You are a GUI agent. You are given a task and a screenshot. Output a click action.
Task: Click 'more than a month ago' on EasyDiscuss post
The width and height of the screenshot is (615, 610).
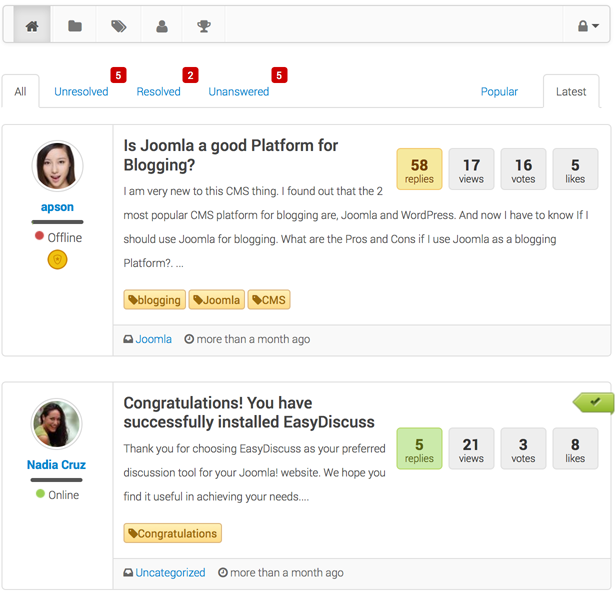pos(287,572)
